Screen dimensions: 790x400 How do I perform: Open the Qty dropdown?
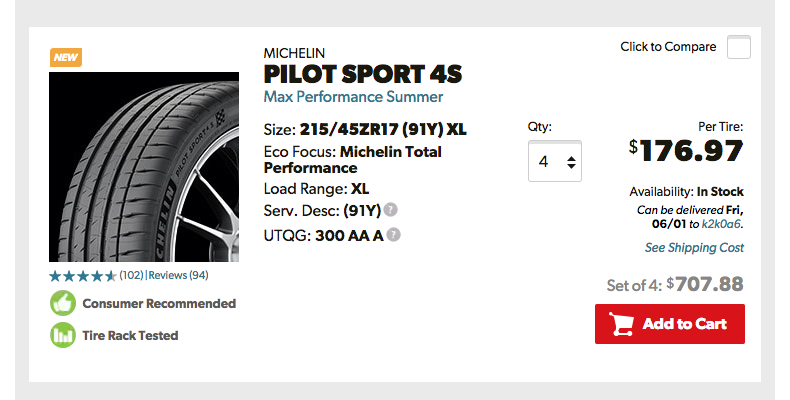coord(554,161)
